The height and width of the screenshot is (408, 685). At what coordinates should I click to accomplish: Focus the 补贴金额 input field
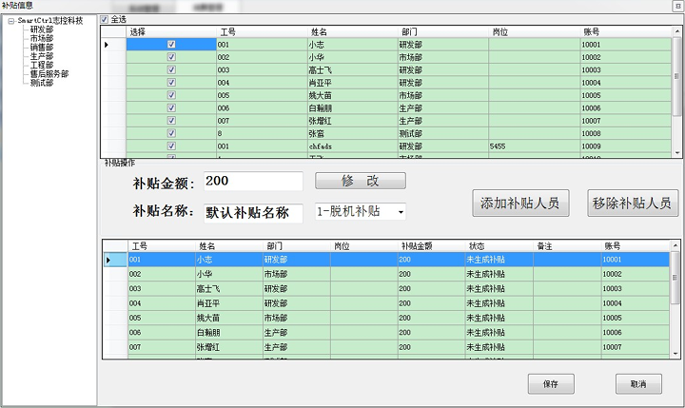pos(252,181)
